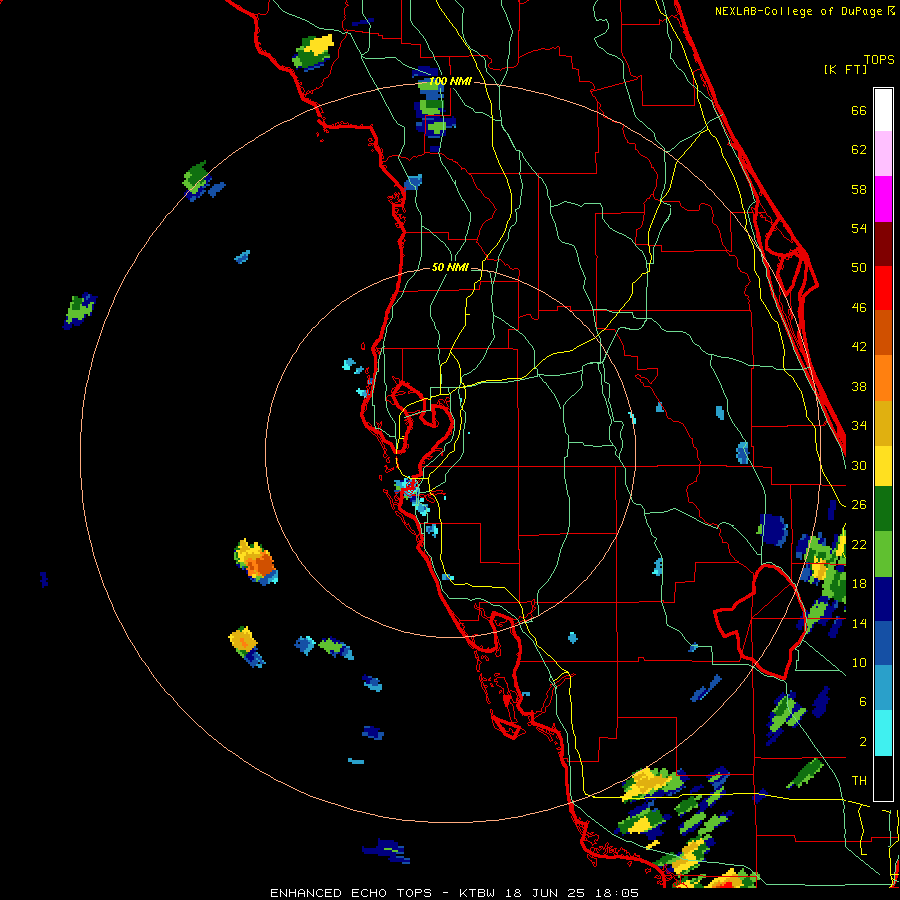Select the navy blue legend swatch
900x900 pixels.
(883, 599)
